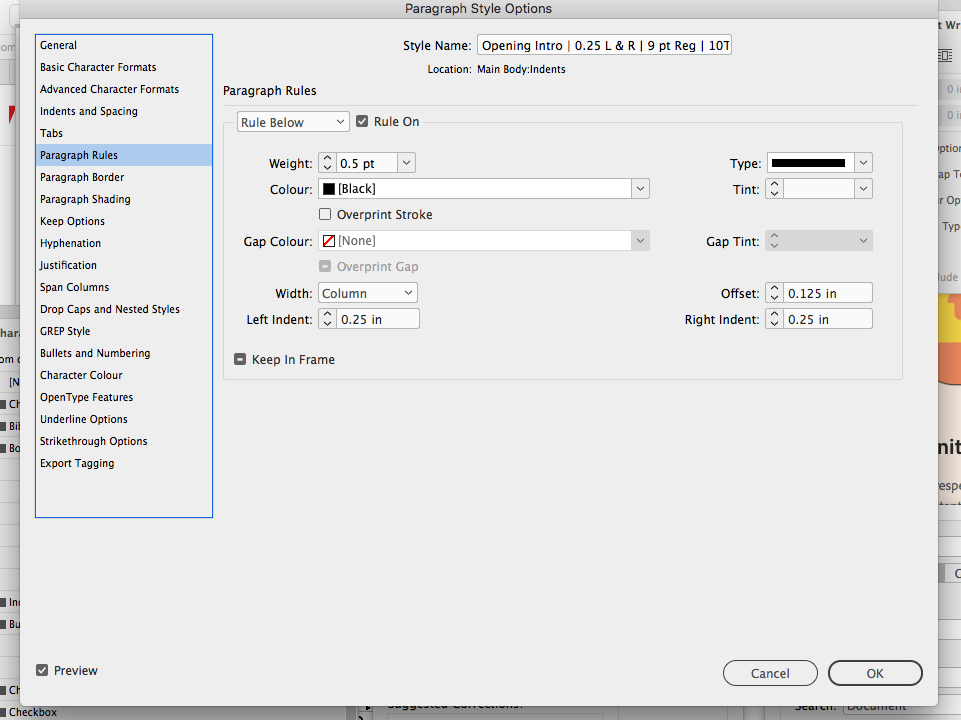Open GREP Style settings
Viewport: 961px width, 720px height.
point(64,331)
